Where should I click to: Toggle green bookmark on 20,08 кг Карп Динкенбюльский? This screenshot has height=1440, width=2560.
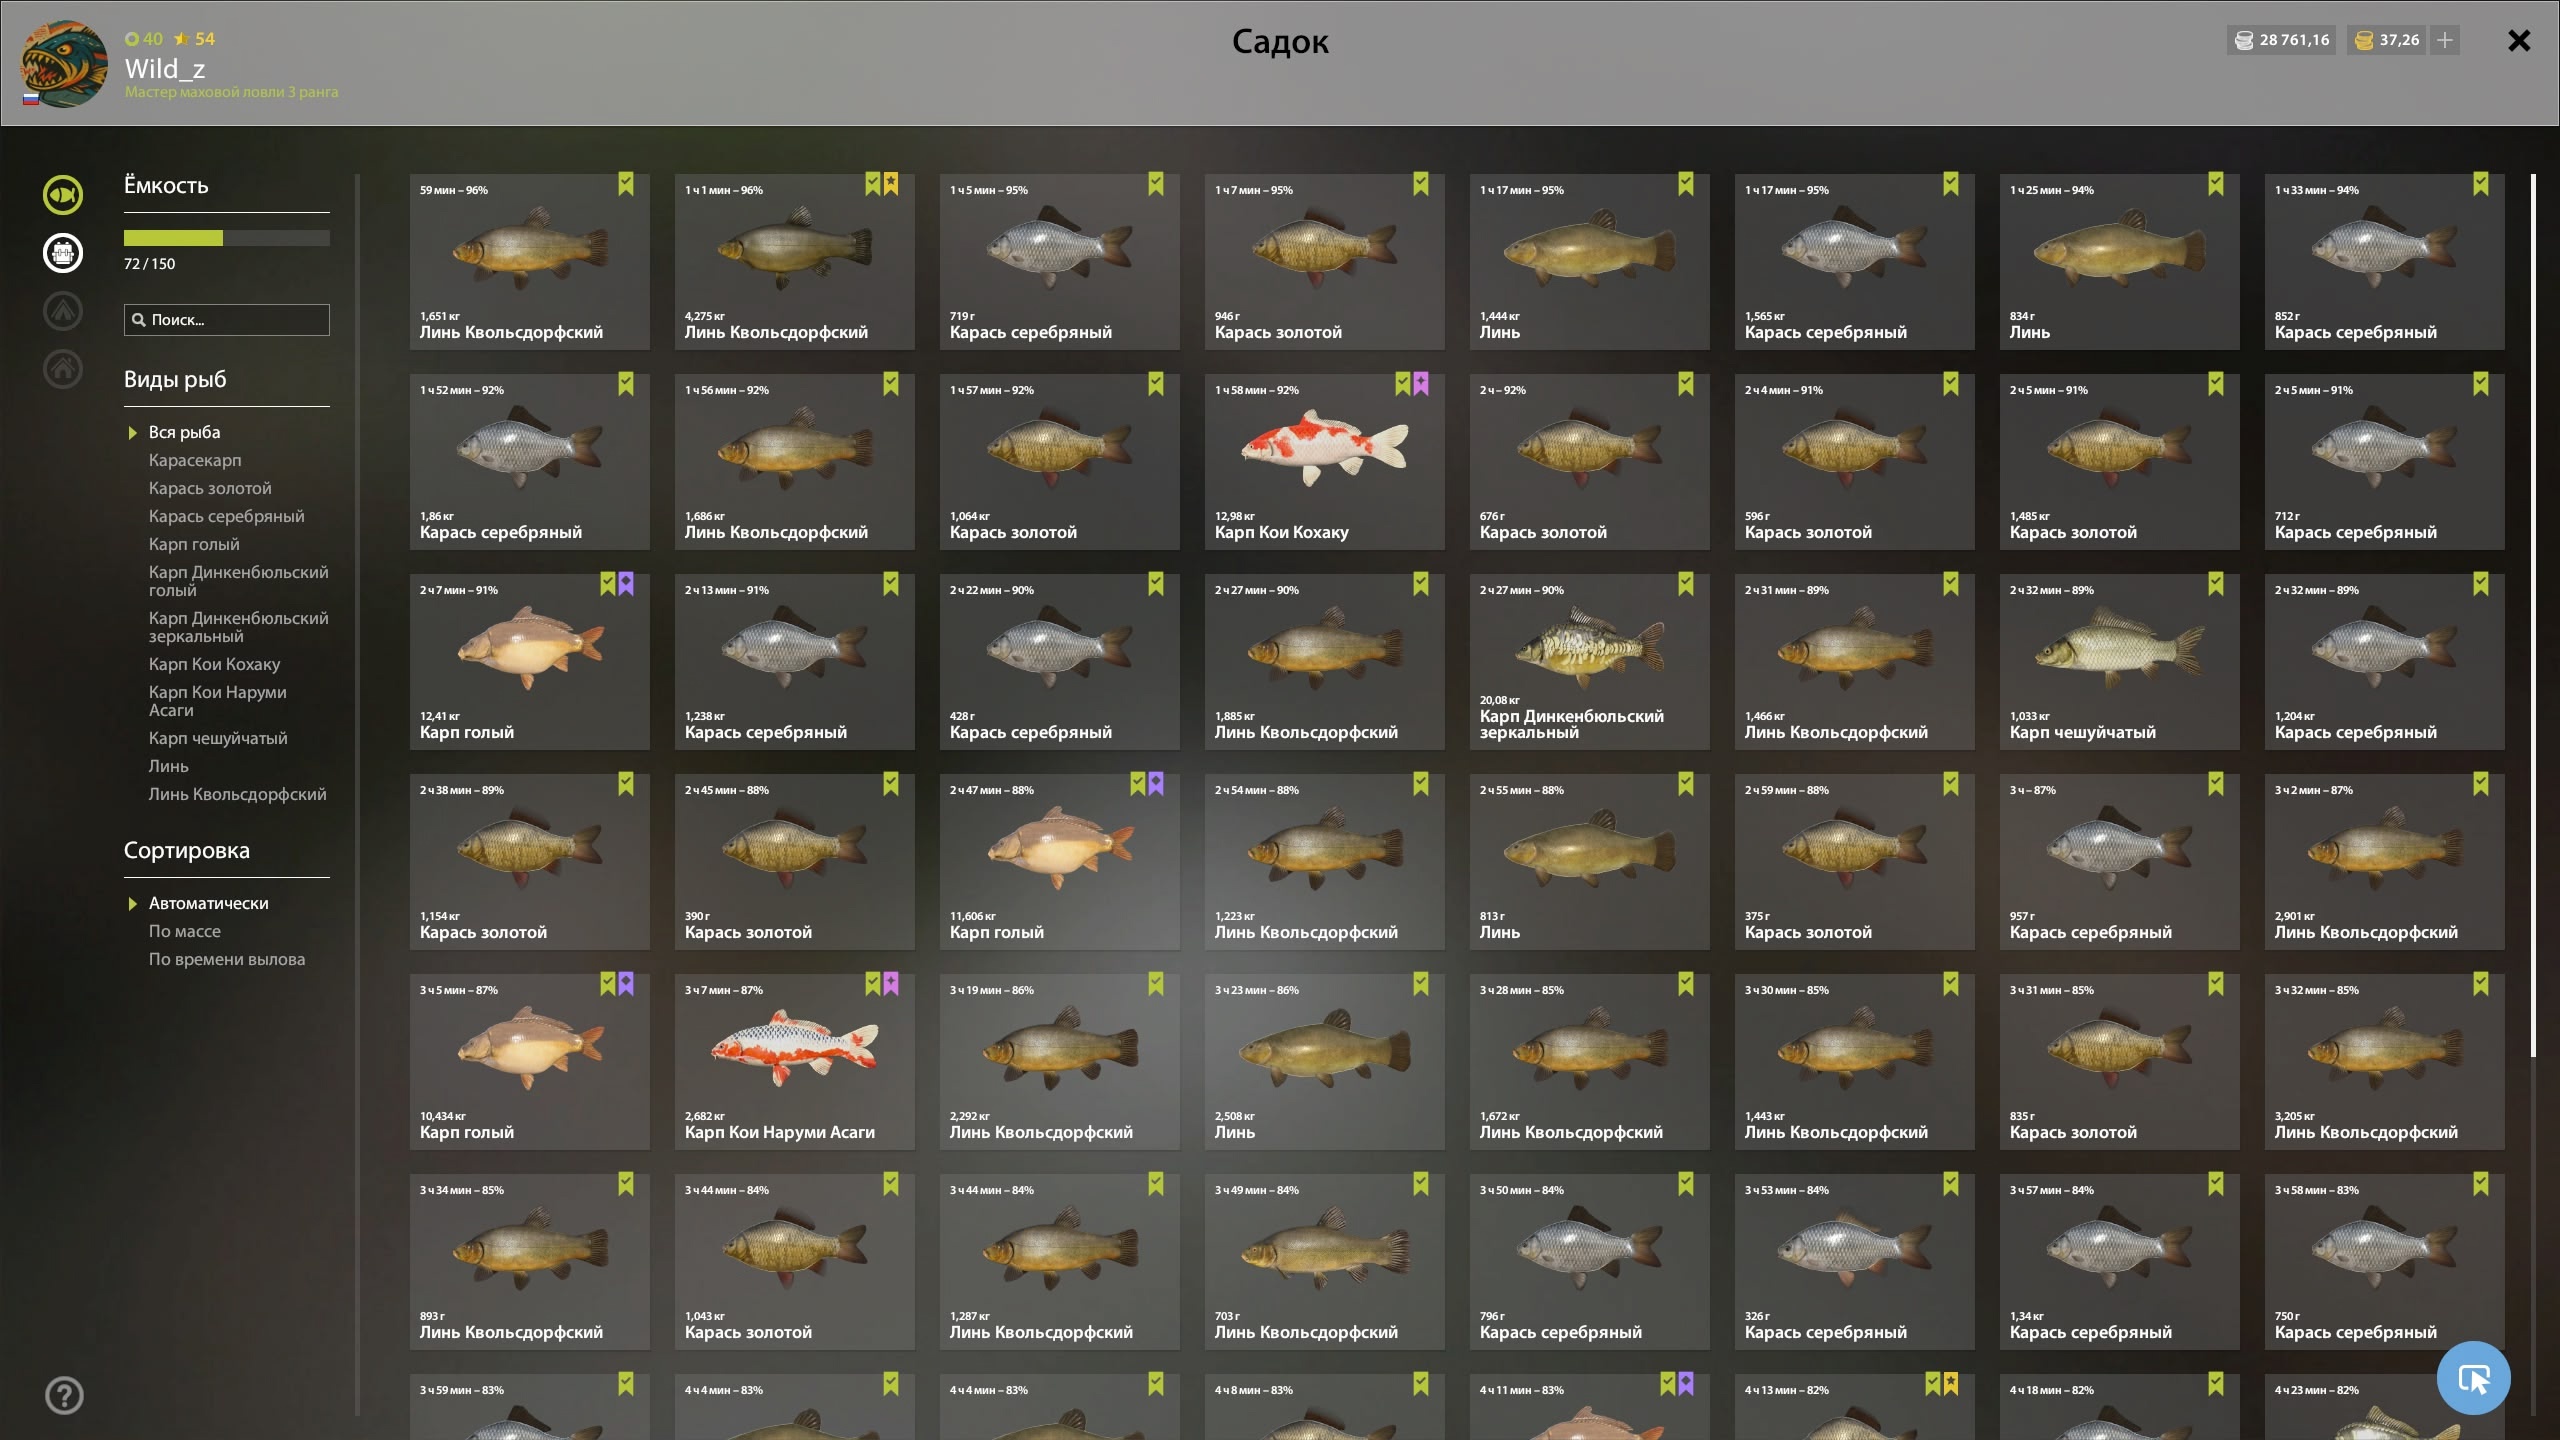click(1686, 584)
